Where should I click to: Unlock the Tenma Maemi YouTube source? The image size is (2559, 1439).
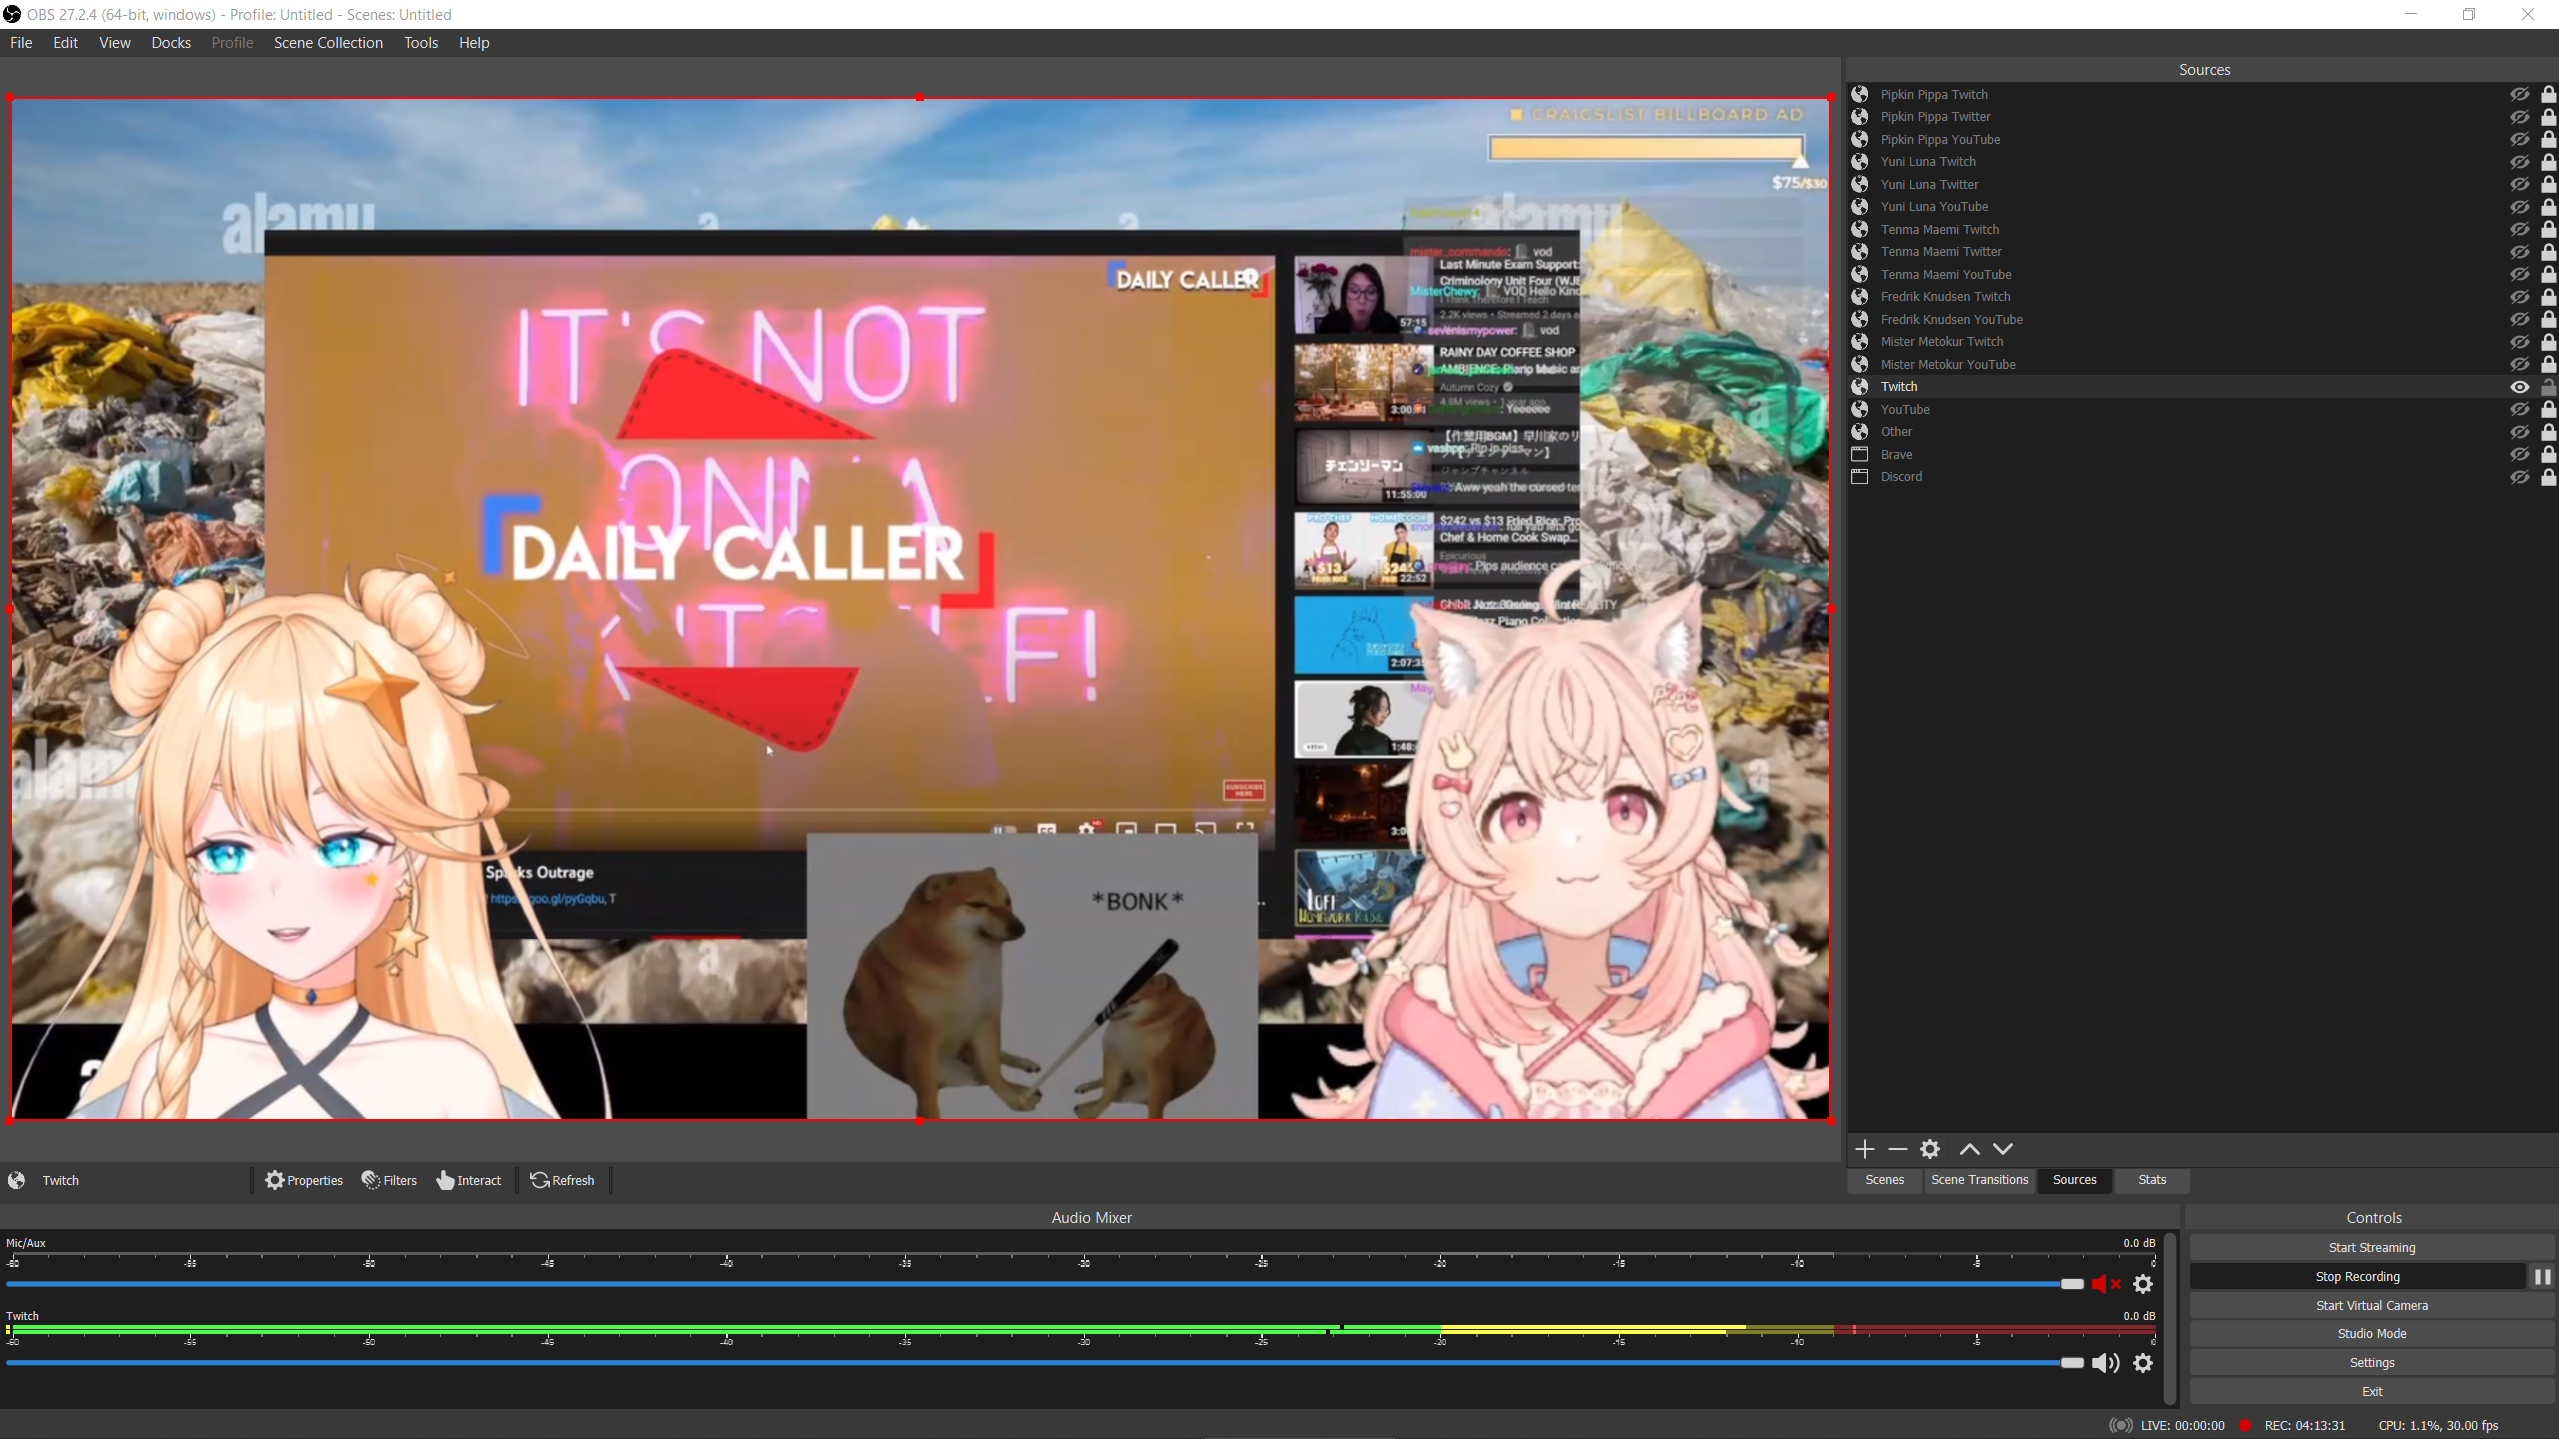coord(2548,274)
